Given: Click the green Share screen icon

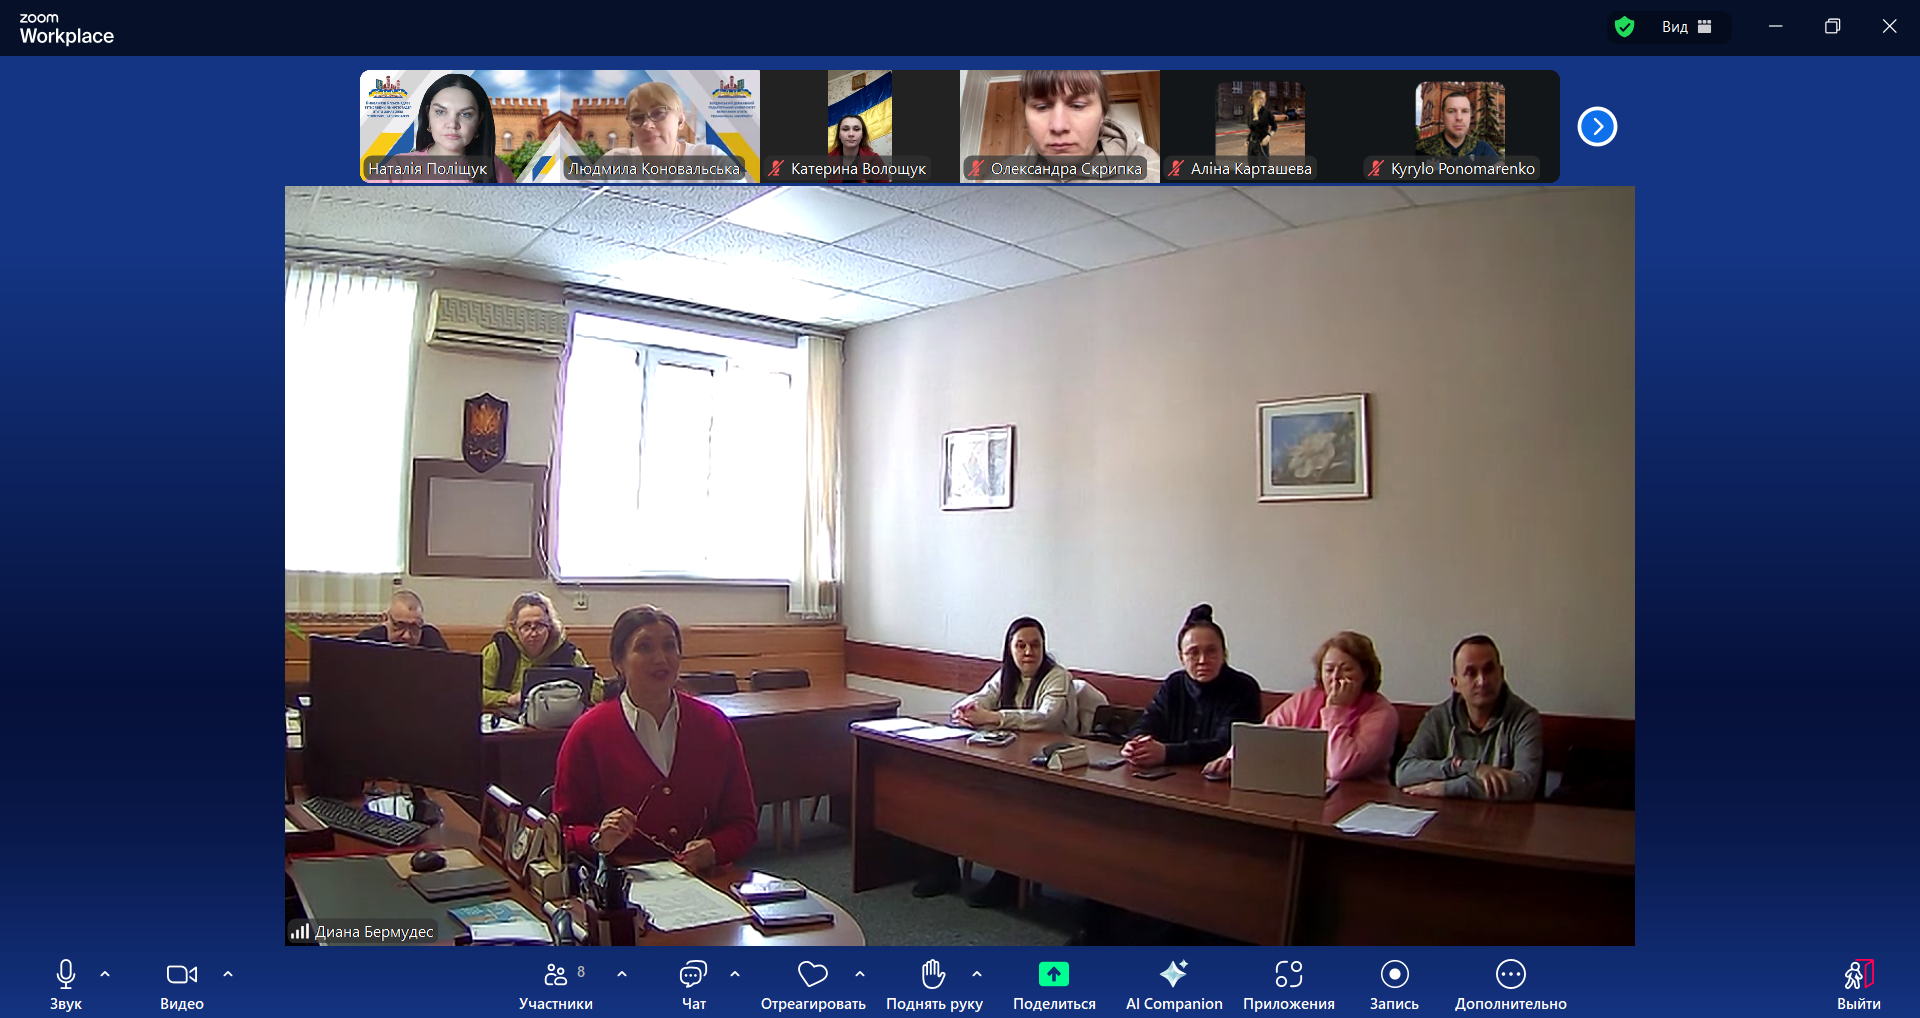Looking at the screenshot, I should pos(1053,974).
